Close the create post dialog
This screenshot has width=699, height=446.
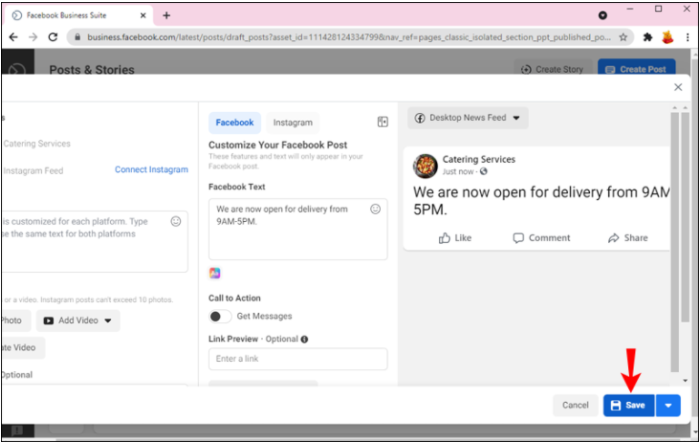[x=678, y=87]
